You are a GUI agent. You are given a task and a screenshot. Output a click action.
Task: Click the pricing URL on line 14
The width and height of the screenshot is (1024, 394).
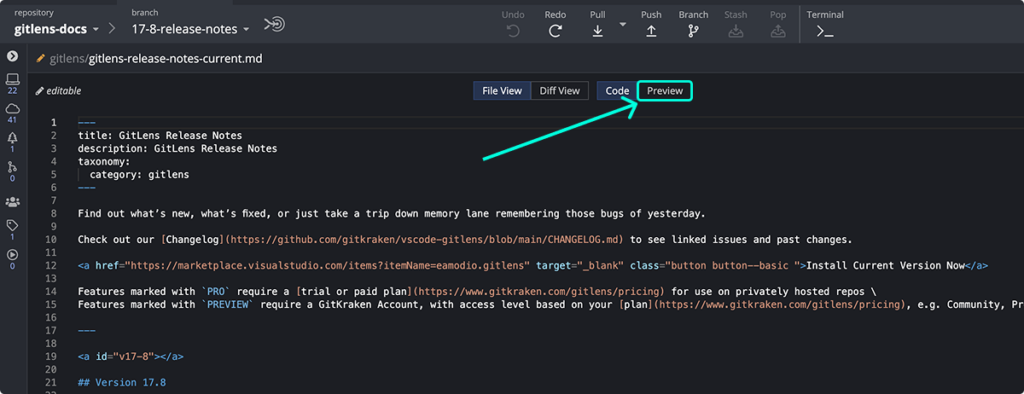coord(539,291)
